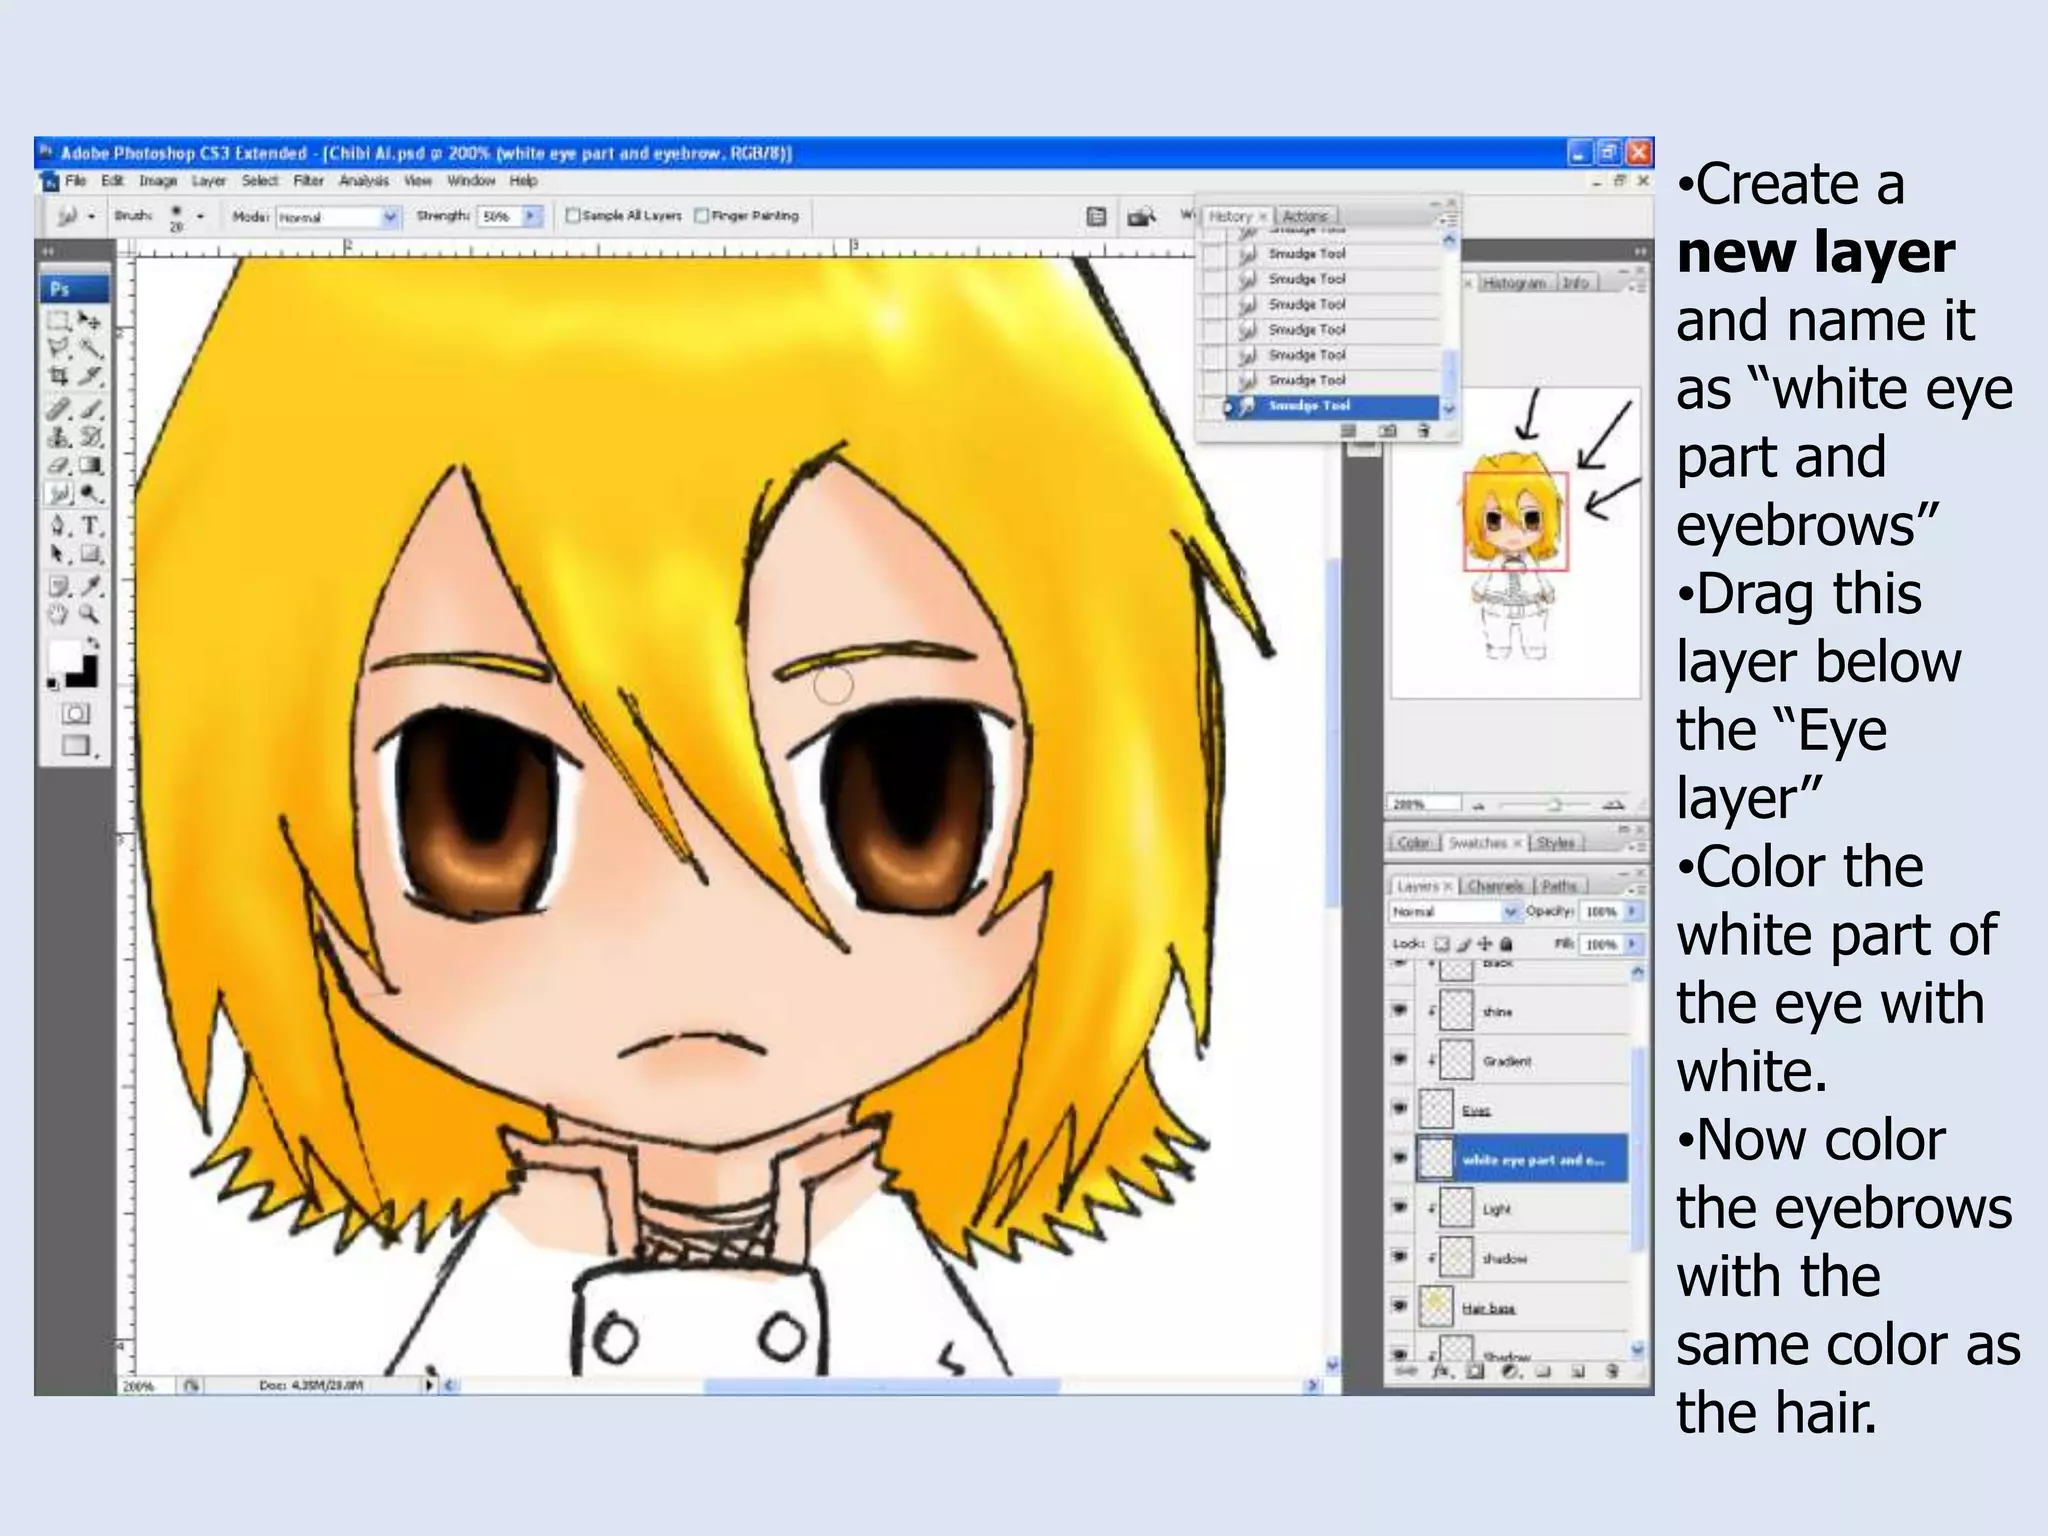Open the layer Opacity arrow

(x=1632, y=911)
